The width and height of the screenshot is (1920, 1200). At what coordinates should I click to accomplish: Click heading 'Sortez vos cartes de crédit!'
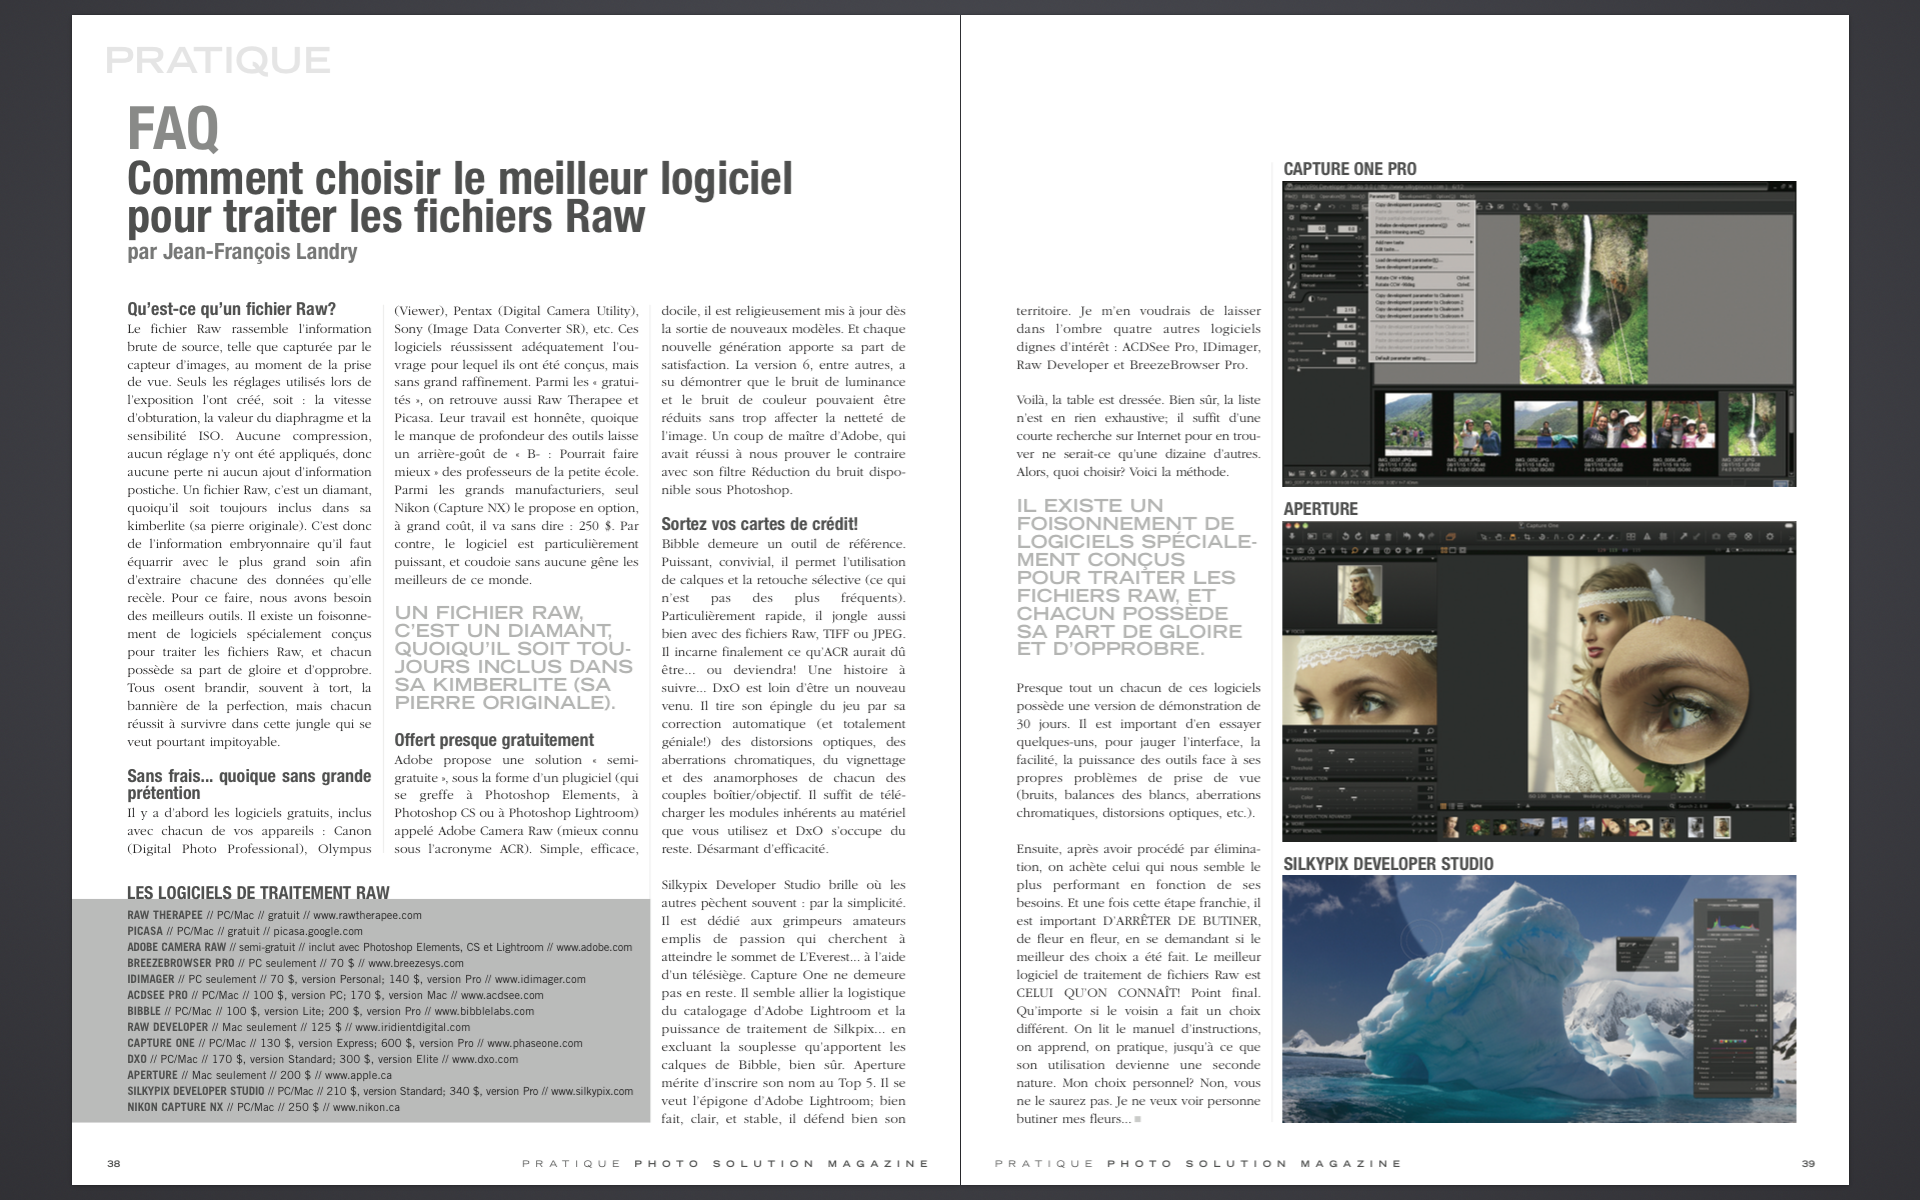pyautogui.click(x=760, y=524)
